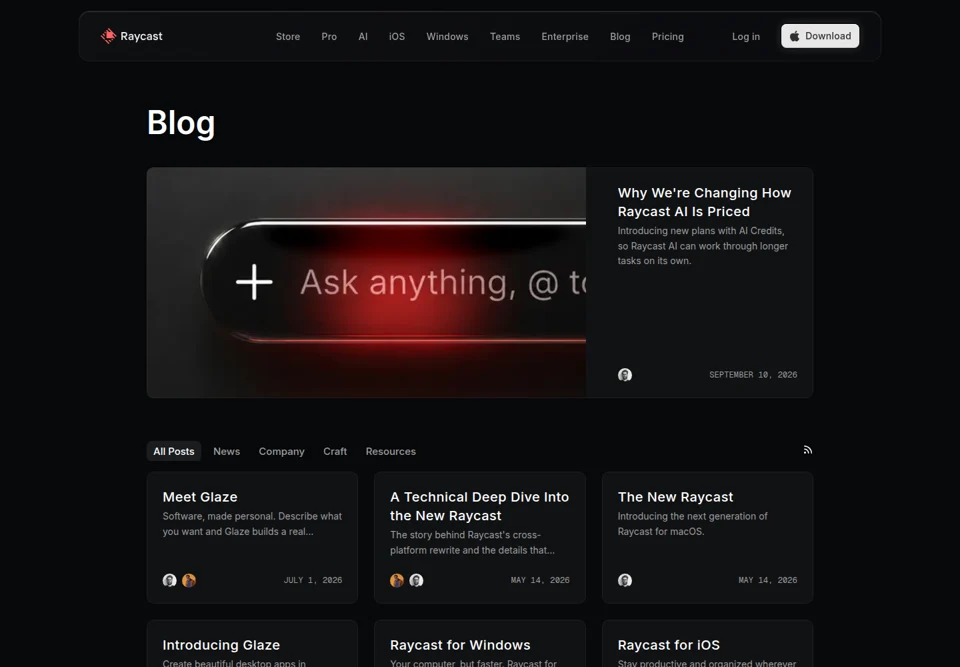Image resolution: width=960 pixels, height=667 pixels.
Task: Go to the Pro page
Action: (329, 37)
